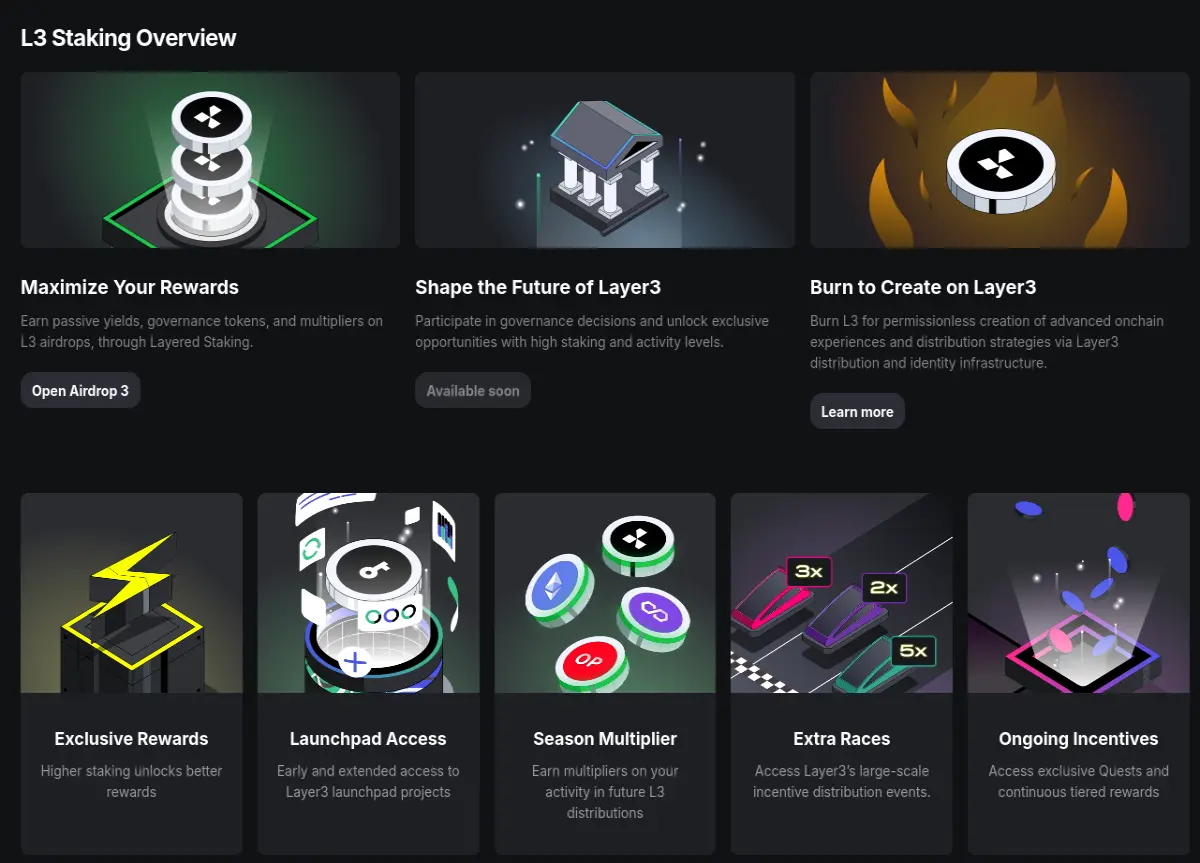Click the 5x multiplier badge
Viewport: 1200px width, 863px height.
tap(913, 651)
